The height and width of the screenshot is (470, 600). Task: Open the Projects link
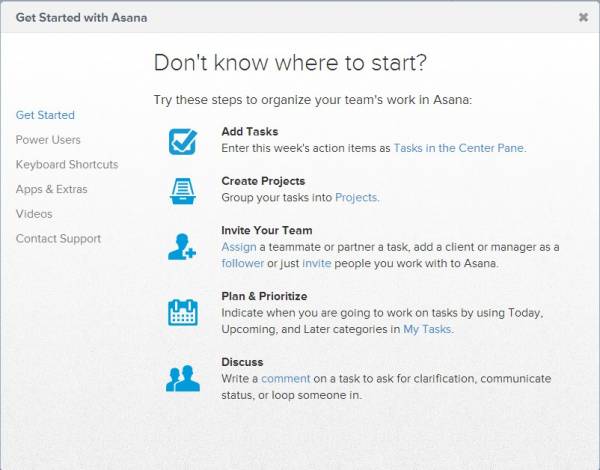tap(356, 197)
